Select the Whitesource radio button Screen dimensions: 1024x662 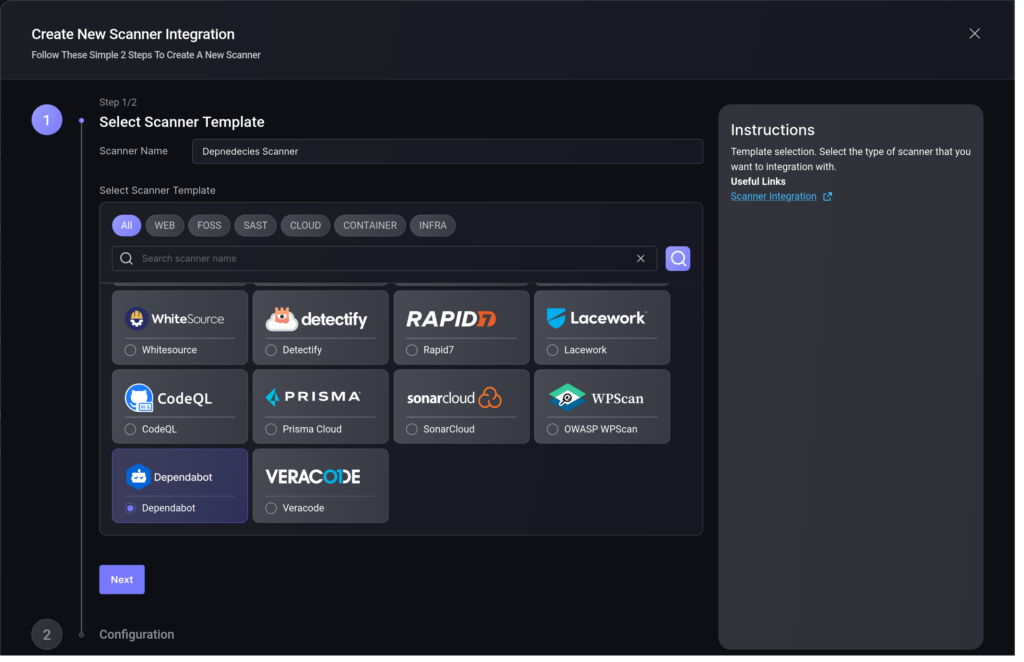click(131, 350)
